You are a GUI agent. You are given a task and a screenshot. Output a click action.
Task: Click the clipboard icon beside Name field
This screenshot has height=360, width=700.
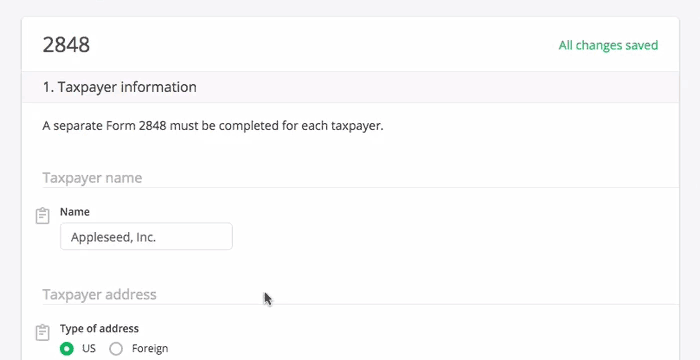pyautogui.click(x=42, y=216)
